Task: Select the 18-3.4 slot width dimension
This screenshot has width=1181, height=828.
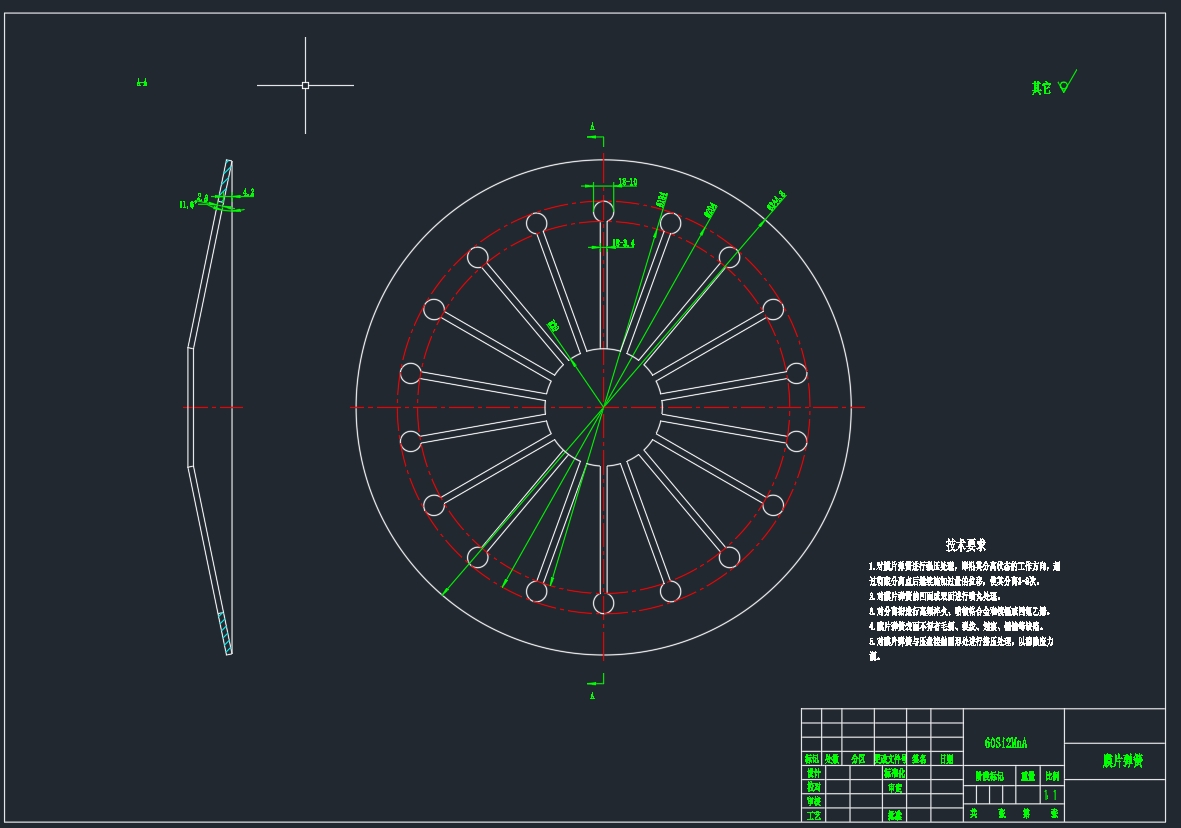Action: tap(623, 243)
